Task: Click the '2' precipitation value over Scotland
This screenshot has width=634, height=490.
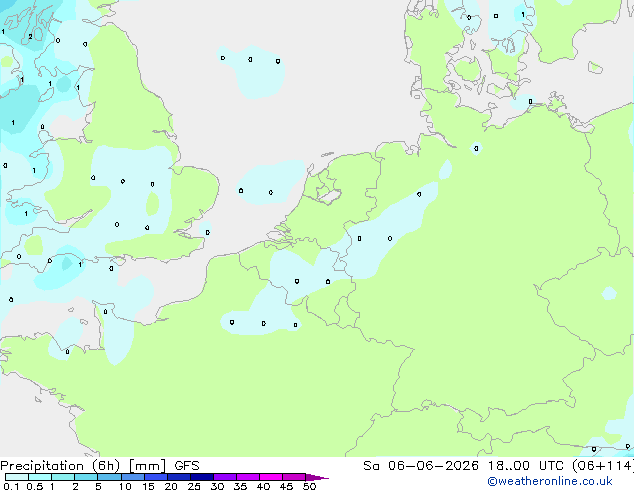Action: click(x=30, y=36)
